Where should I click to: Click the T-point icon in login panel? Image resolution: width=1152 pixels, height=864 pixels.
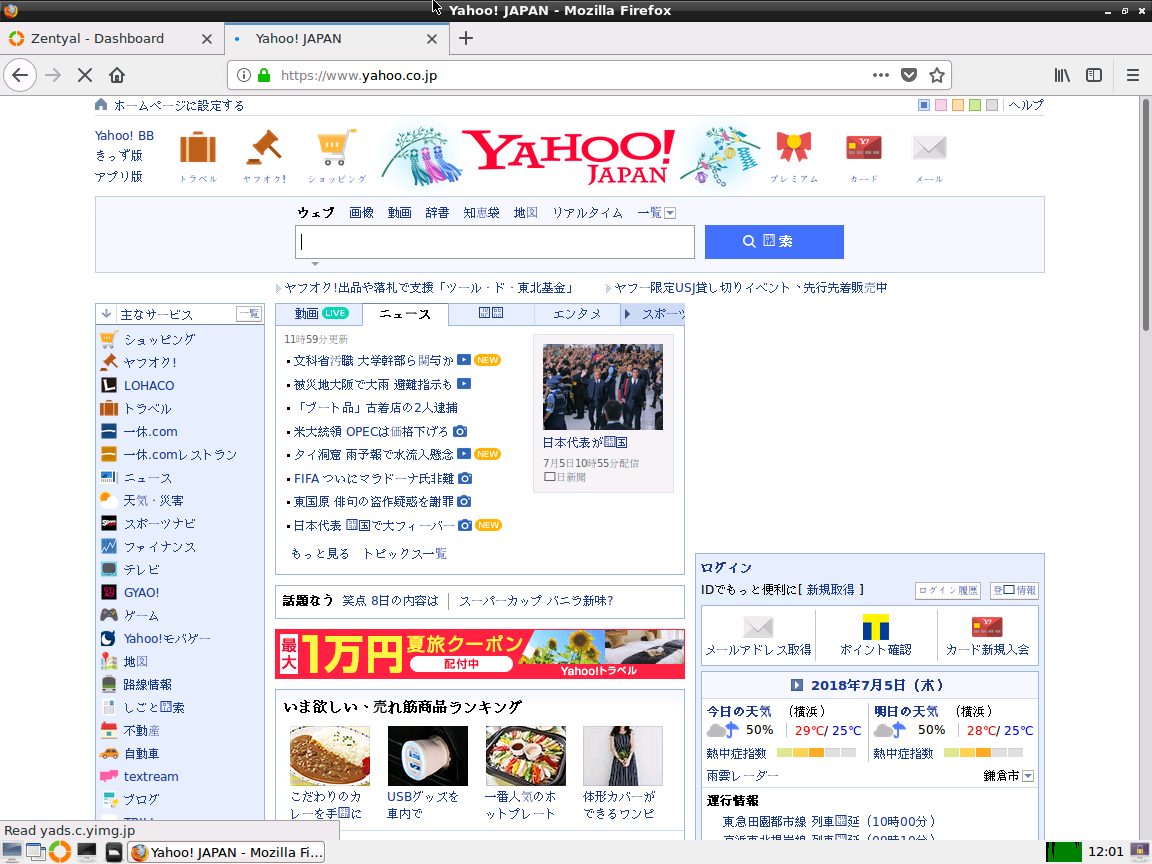(x=875, y=627)
